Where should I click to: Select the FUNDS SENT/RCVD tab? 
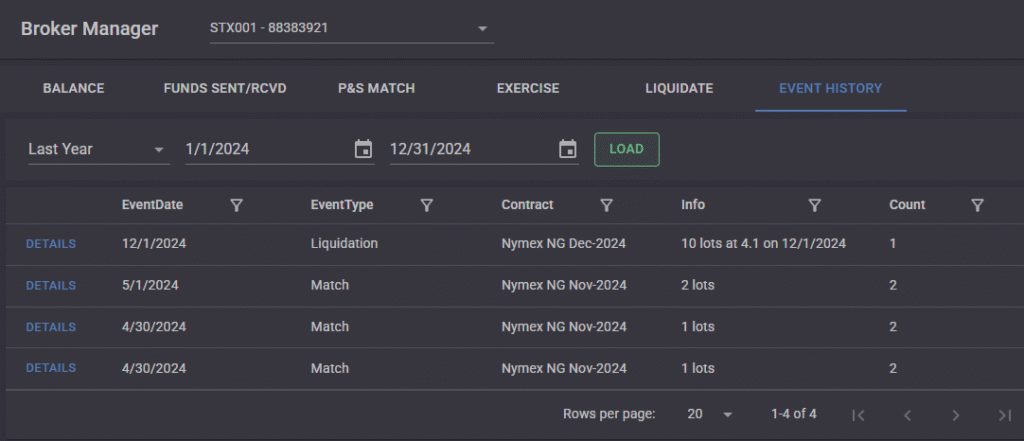click(225, 88)
